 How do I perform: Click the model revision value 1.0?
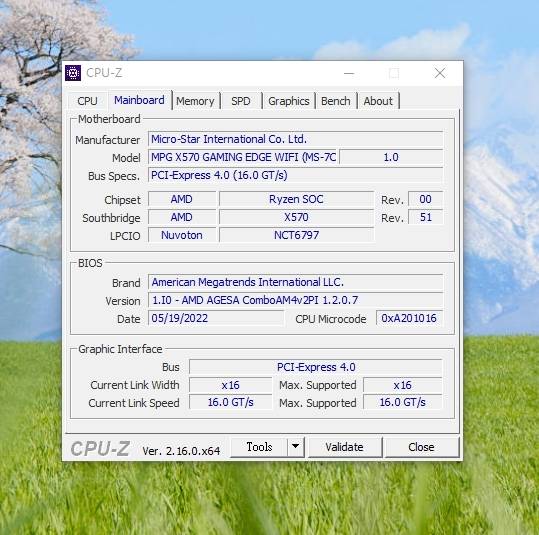(x=391, y=157)
